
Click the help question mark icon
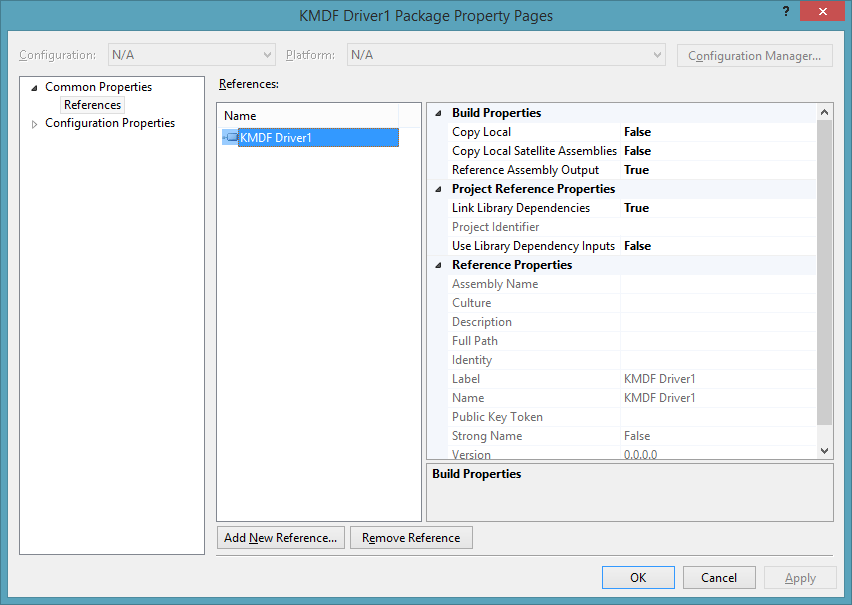[x=786, y=11]
